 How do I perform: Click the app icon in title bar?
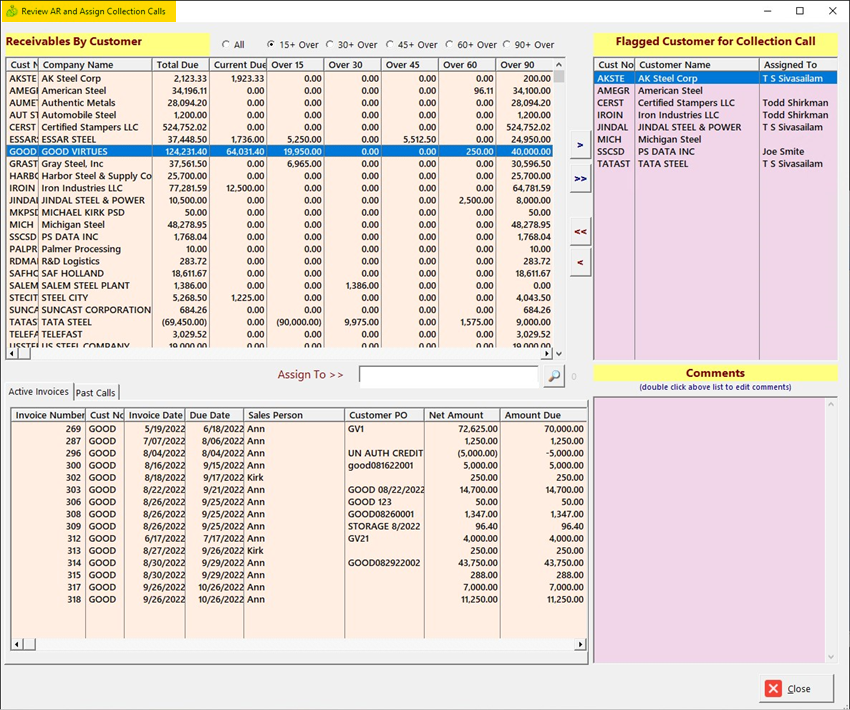(11, 11)
